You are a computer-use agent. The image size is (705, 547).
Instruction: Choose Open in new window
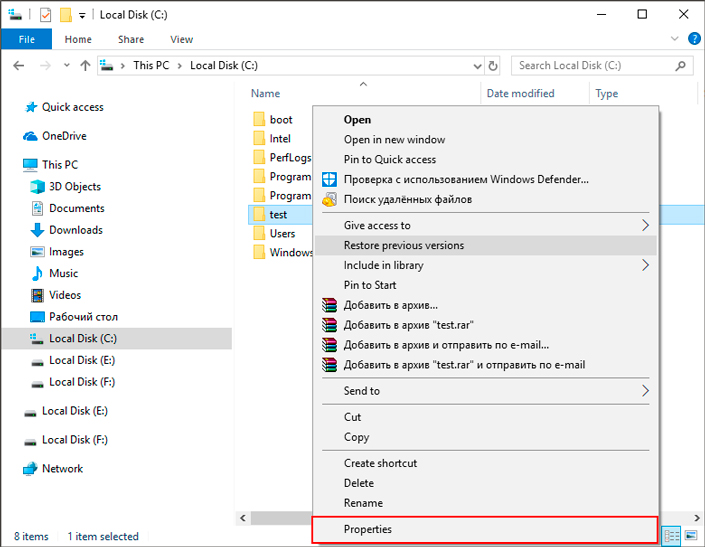486,140
